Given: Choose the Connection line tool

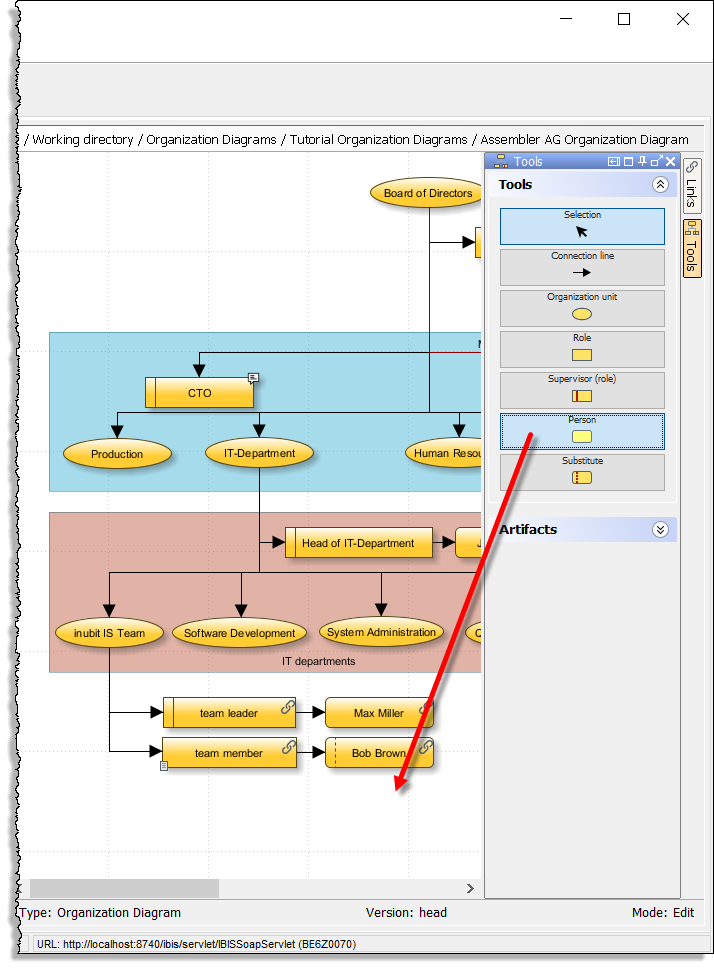Looking at the screenshot, I should tap(582, 267).
